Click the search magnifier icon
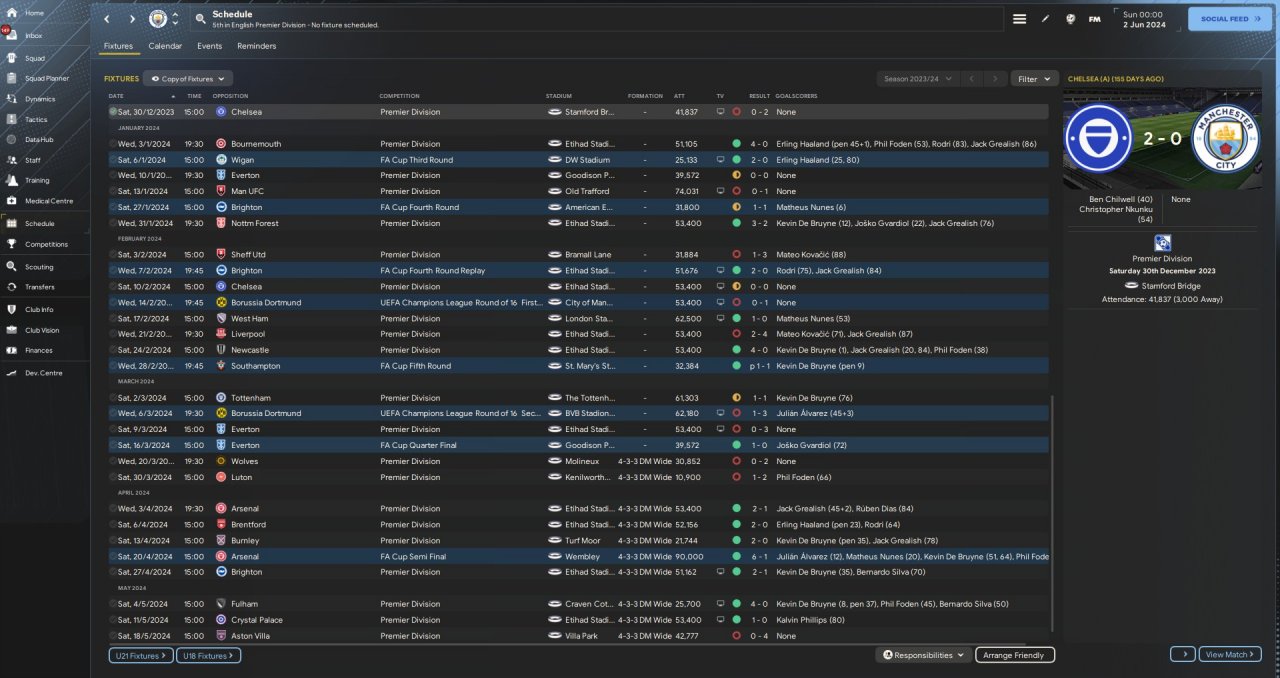 (200, 19)
